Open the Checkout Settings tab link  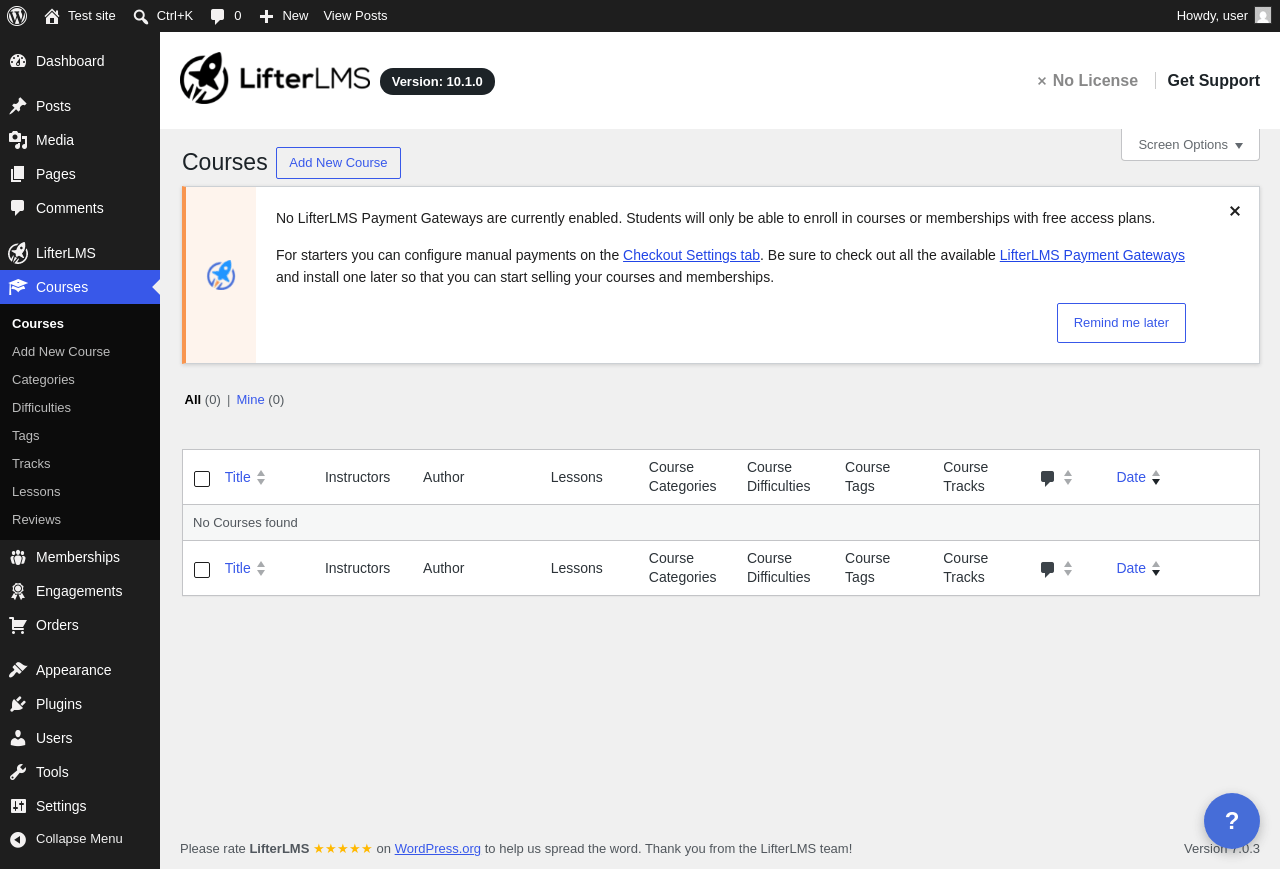691,255
